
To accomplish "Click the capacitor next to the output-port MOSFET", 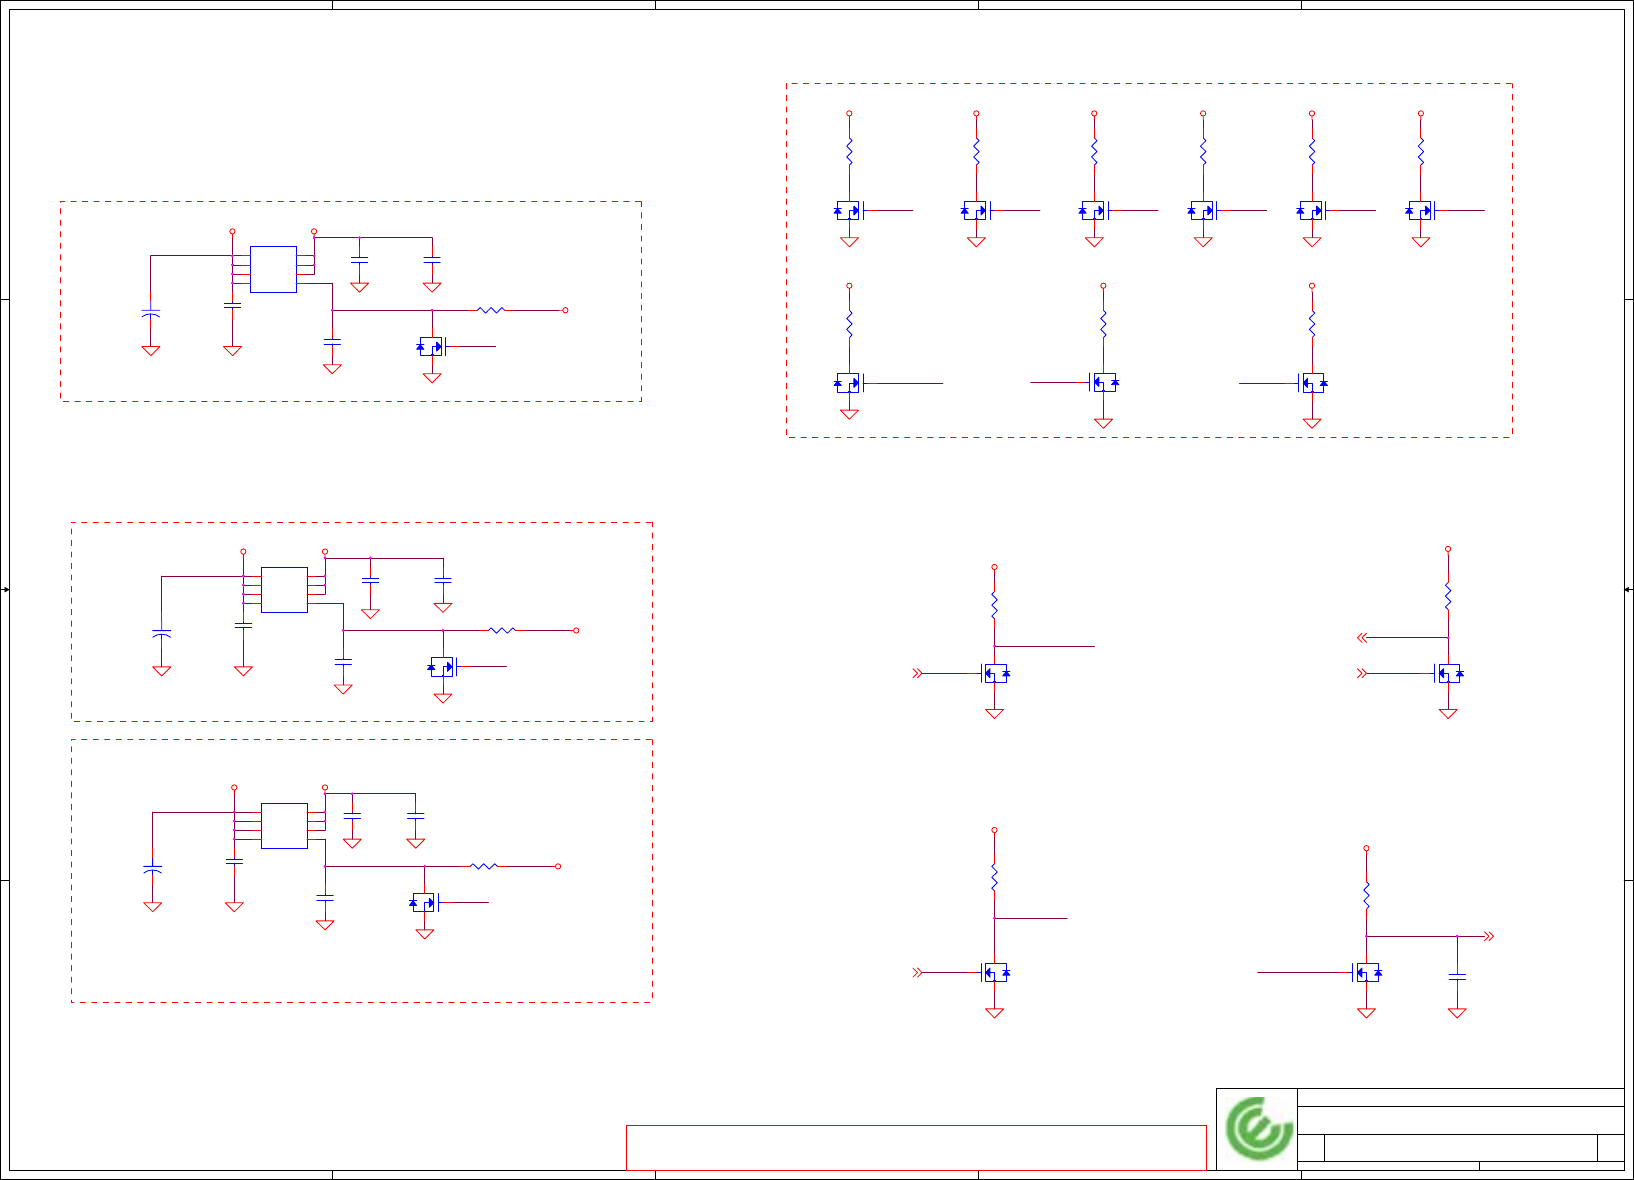I will coord(1457,975).
